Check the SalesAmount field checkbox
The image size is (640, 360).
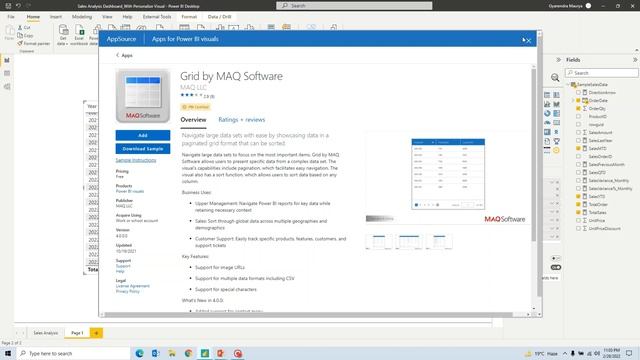click(578, 133)
